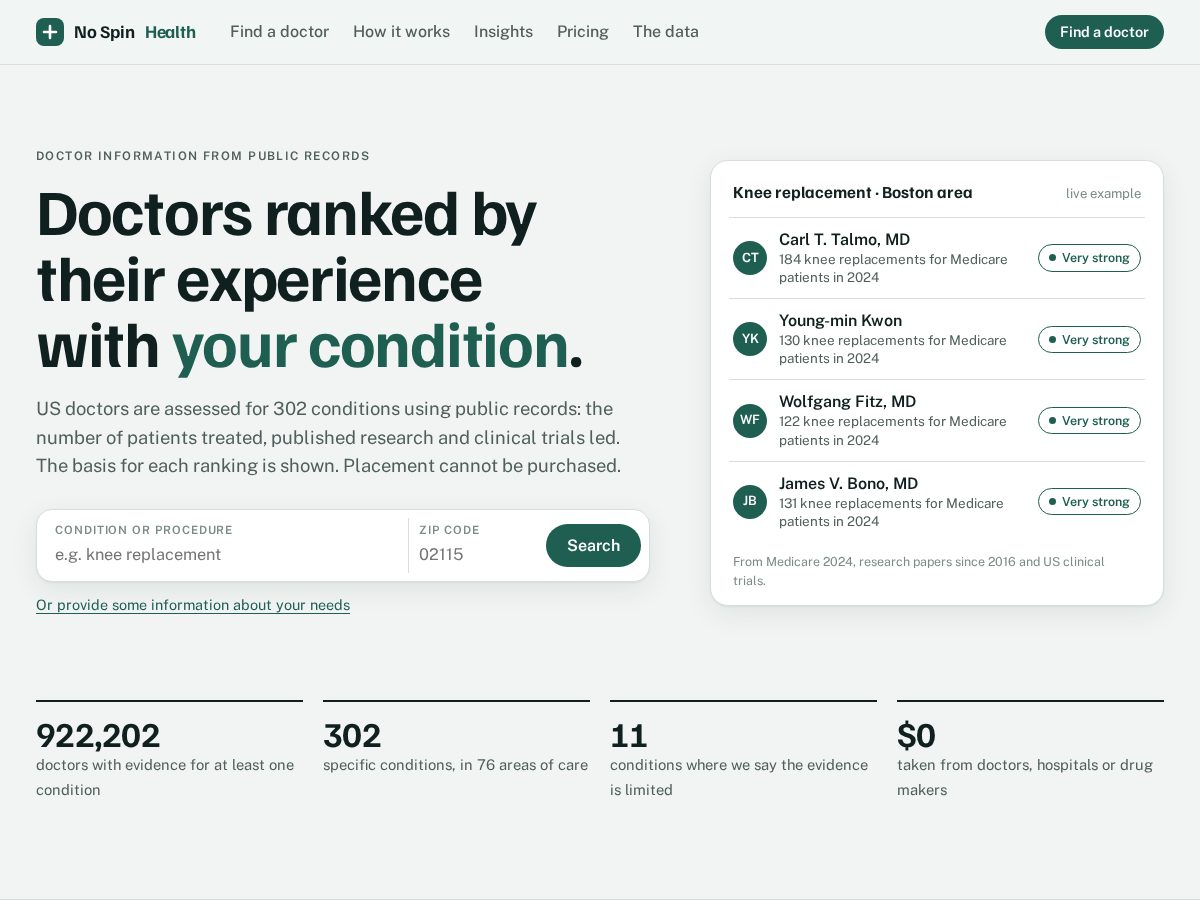This screenshot has height=900, width=1200.
Task: Click the 'live example' label
Action: point(1103,193)
